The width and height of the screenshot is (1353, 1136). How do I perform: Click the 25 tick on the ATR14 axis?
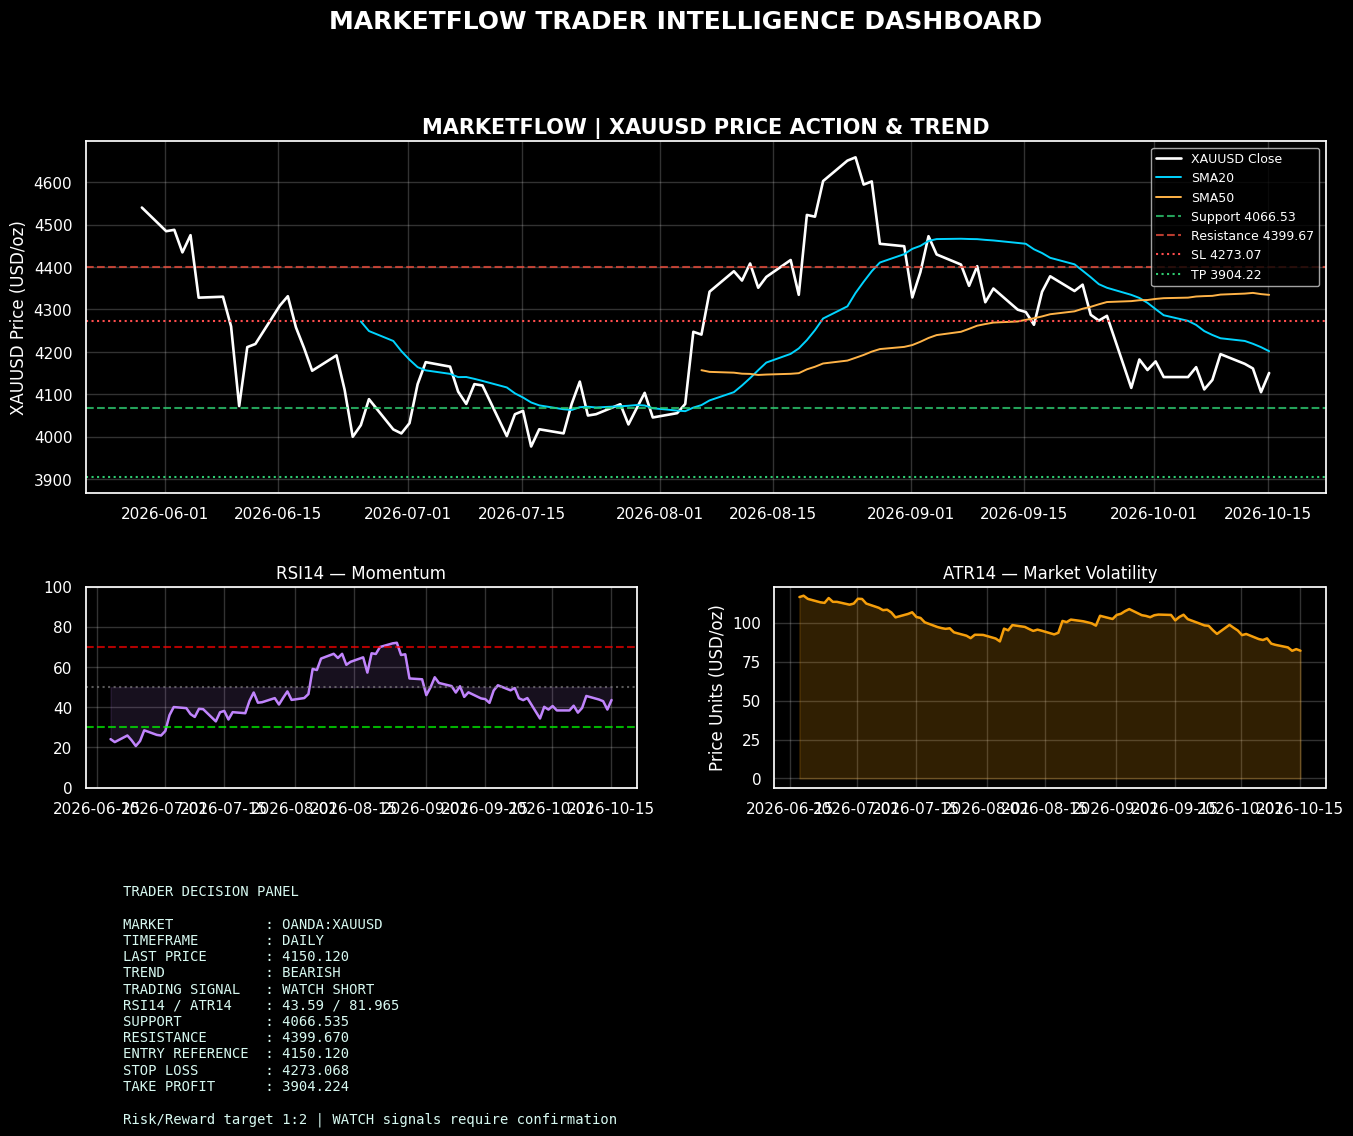click(x=753, y=739)
